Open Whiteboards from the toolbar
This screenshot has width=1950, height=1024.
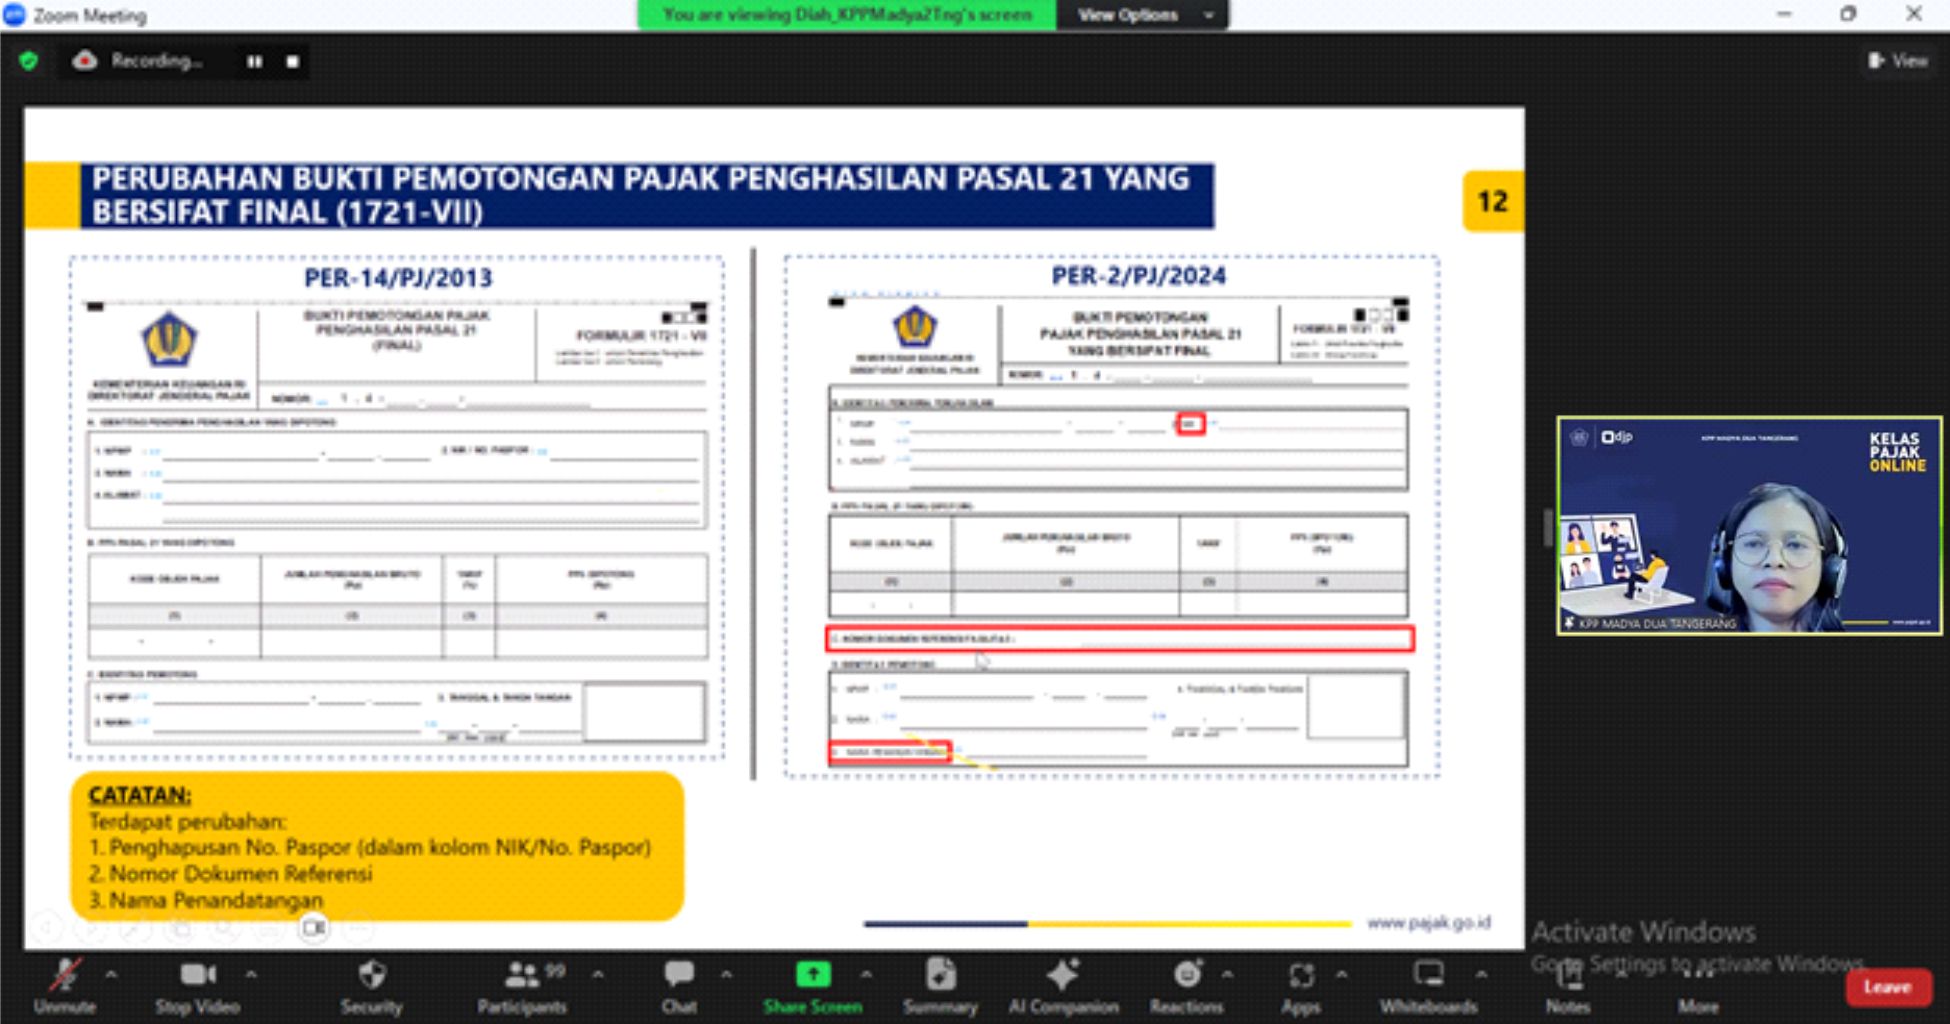click(1428, 975)
